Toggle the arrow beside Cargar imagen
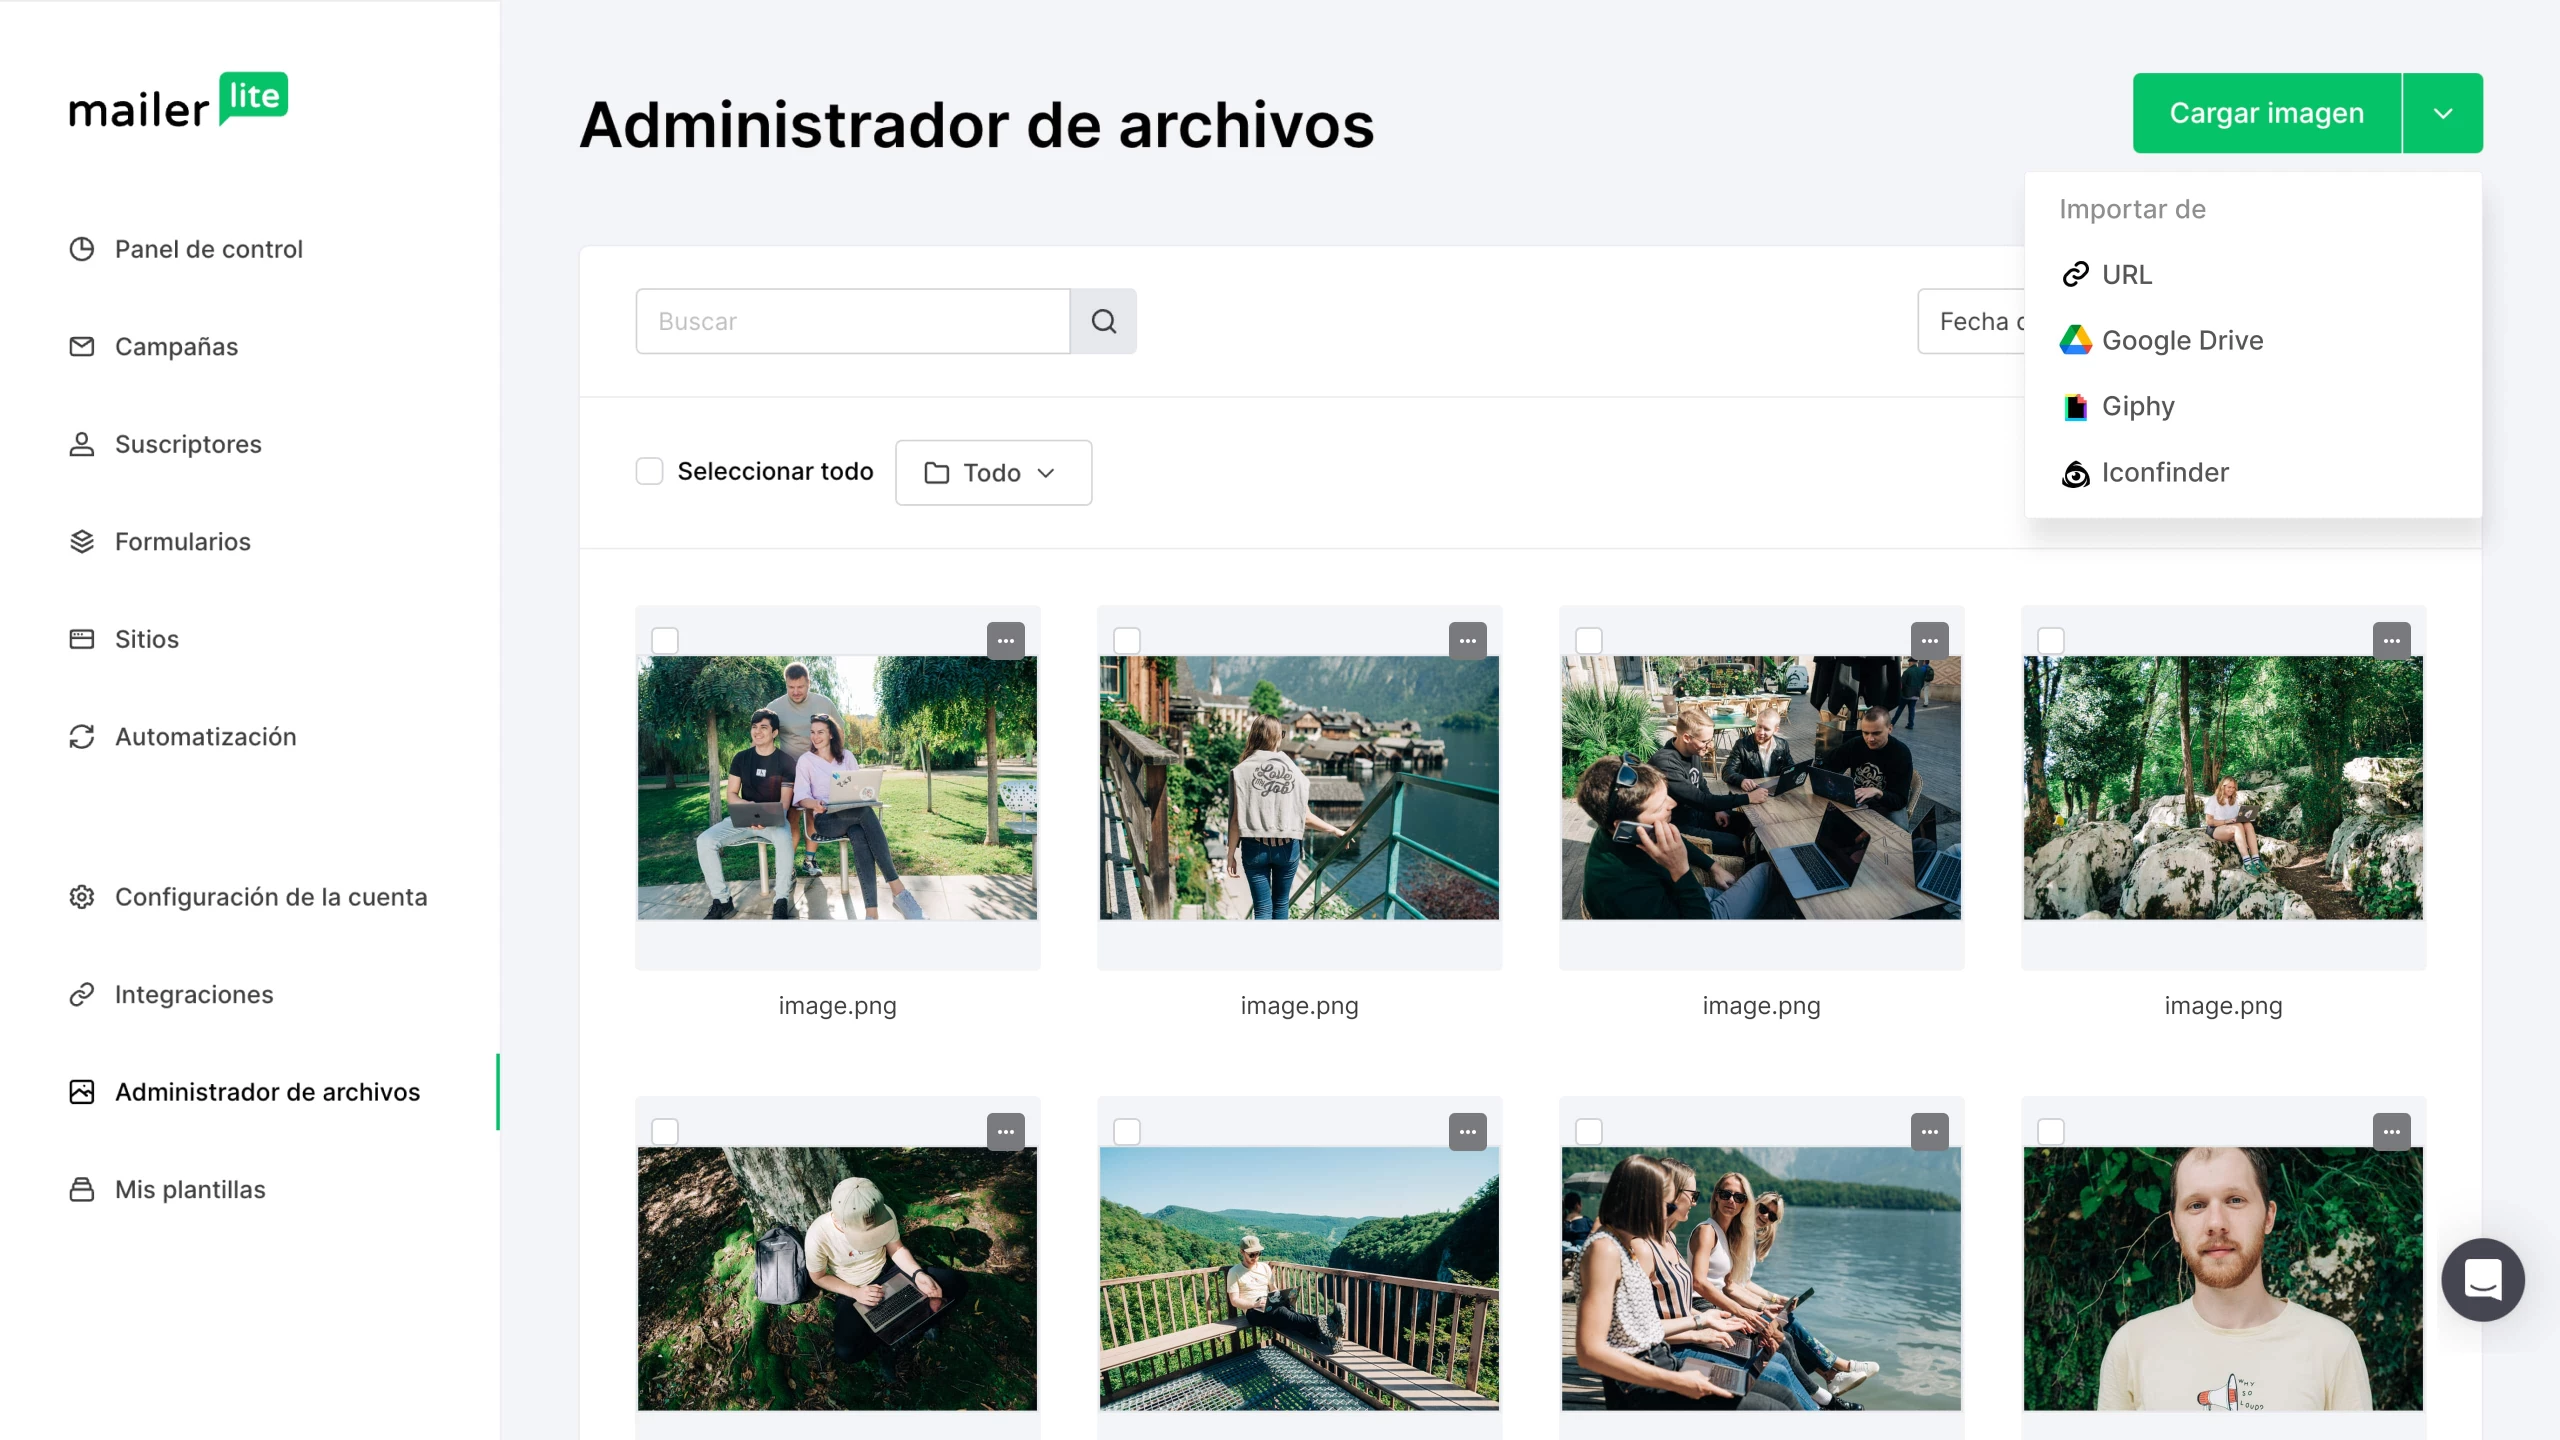 tap(2442, 113)
